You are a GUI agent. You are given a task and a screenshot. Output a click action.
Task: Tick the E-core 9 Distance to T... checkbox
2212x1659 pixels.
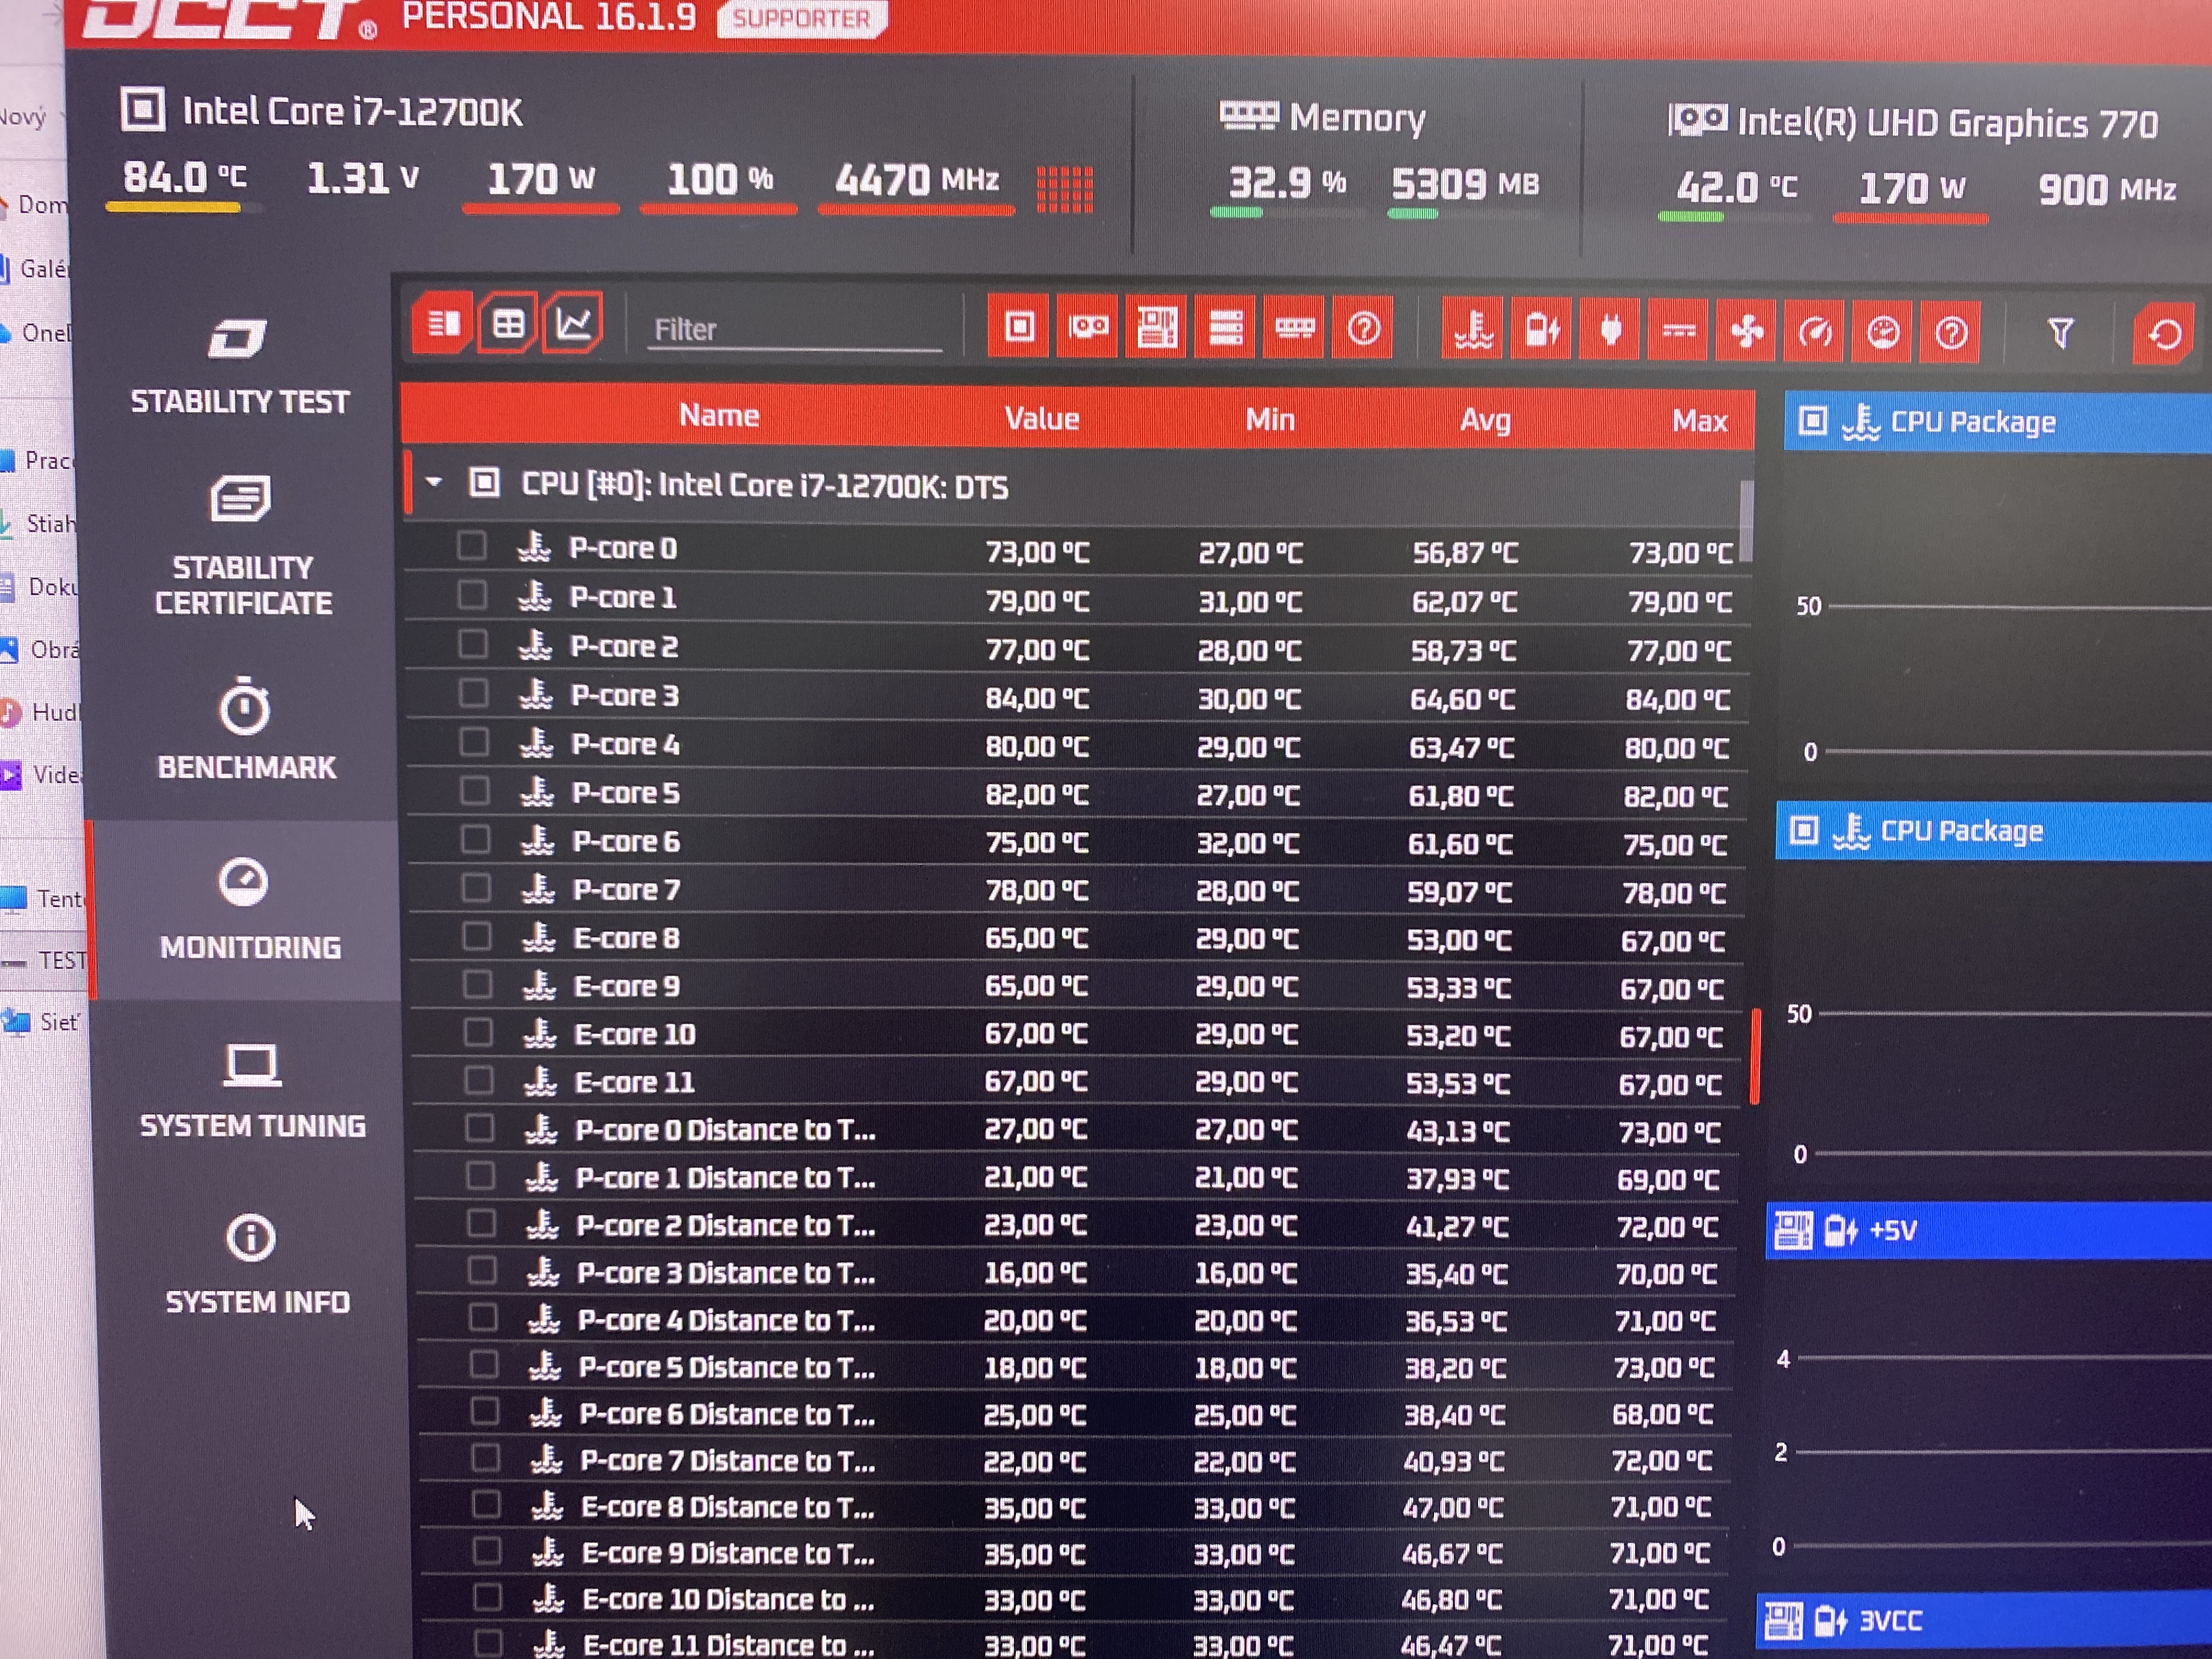click(486, 1550)
